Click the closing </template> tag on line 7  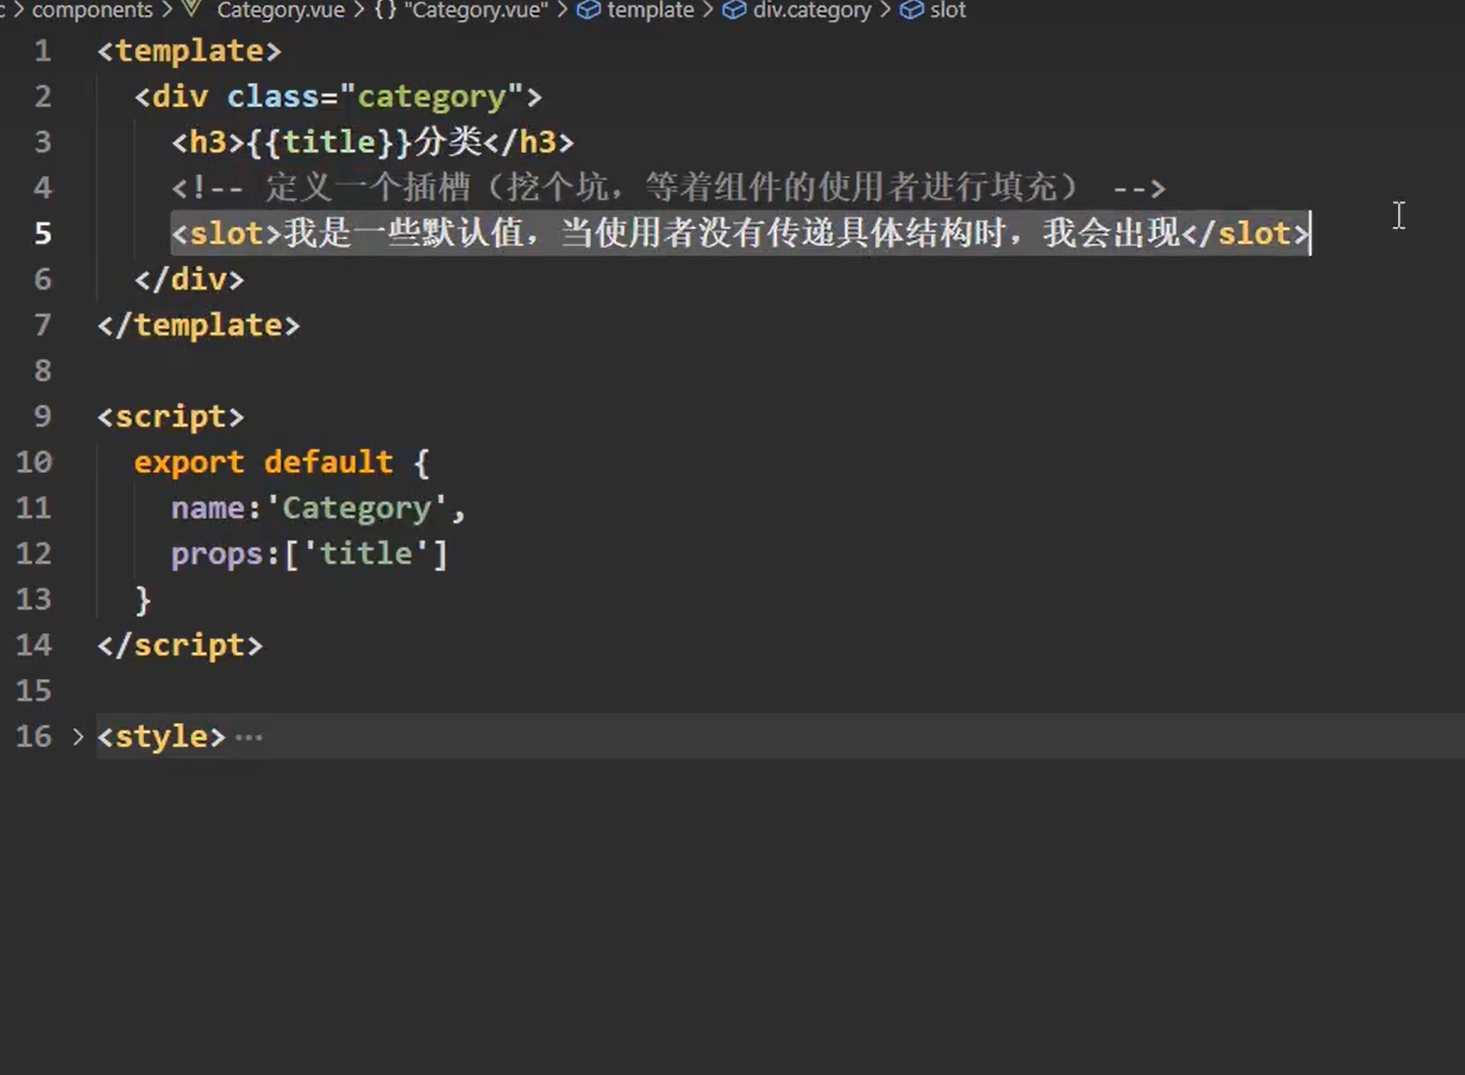[198, 325]
